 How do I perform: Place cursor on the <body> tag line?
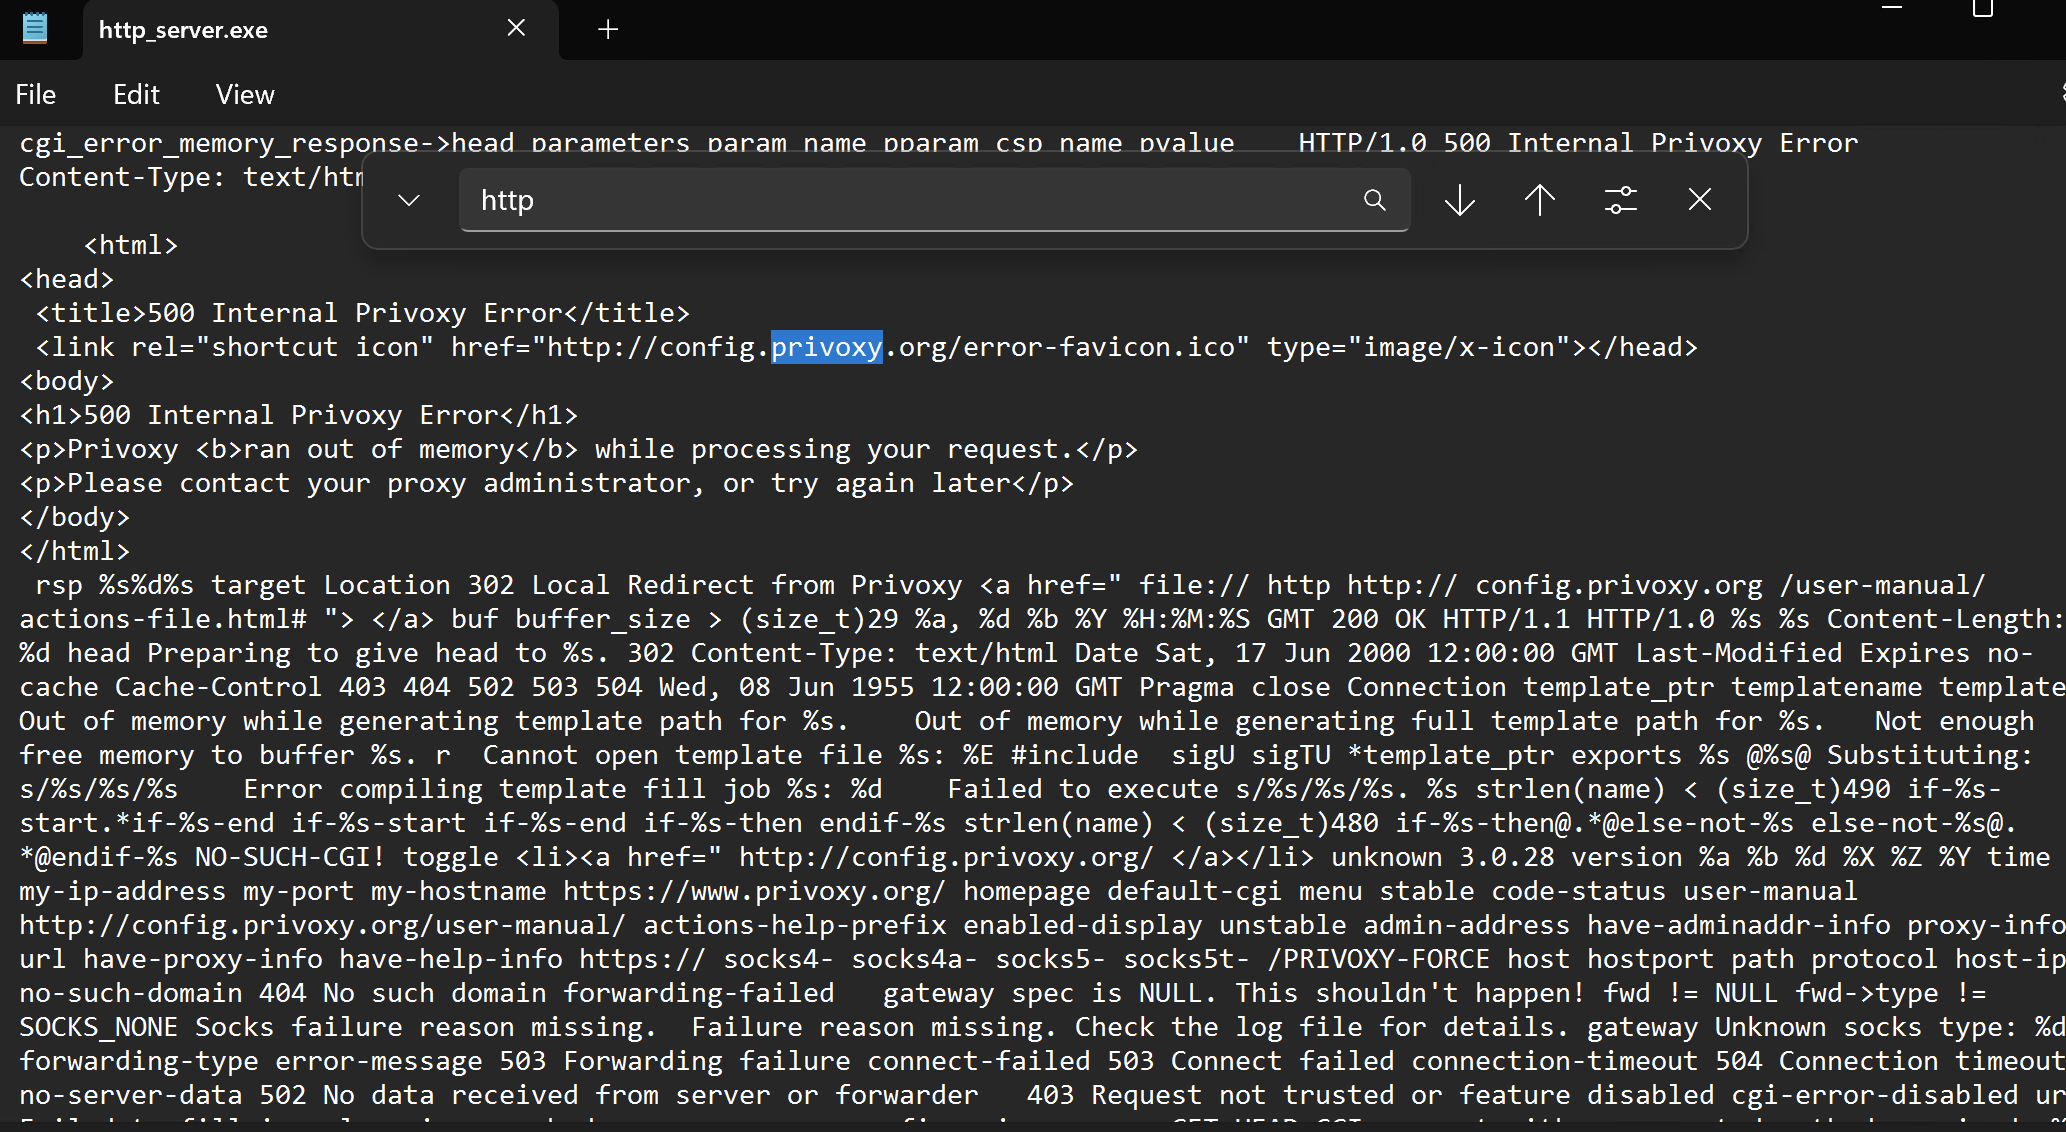pos(67,381)
